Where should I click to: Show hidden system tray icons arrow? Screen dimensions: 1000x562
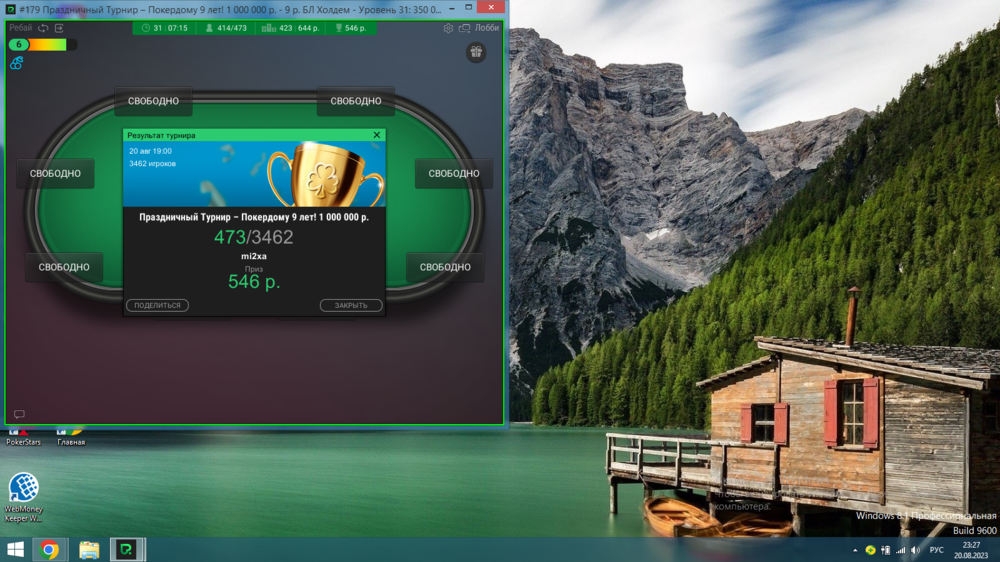tap(855, 550)
